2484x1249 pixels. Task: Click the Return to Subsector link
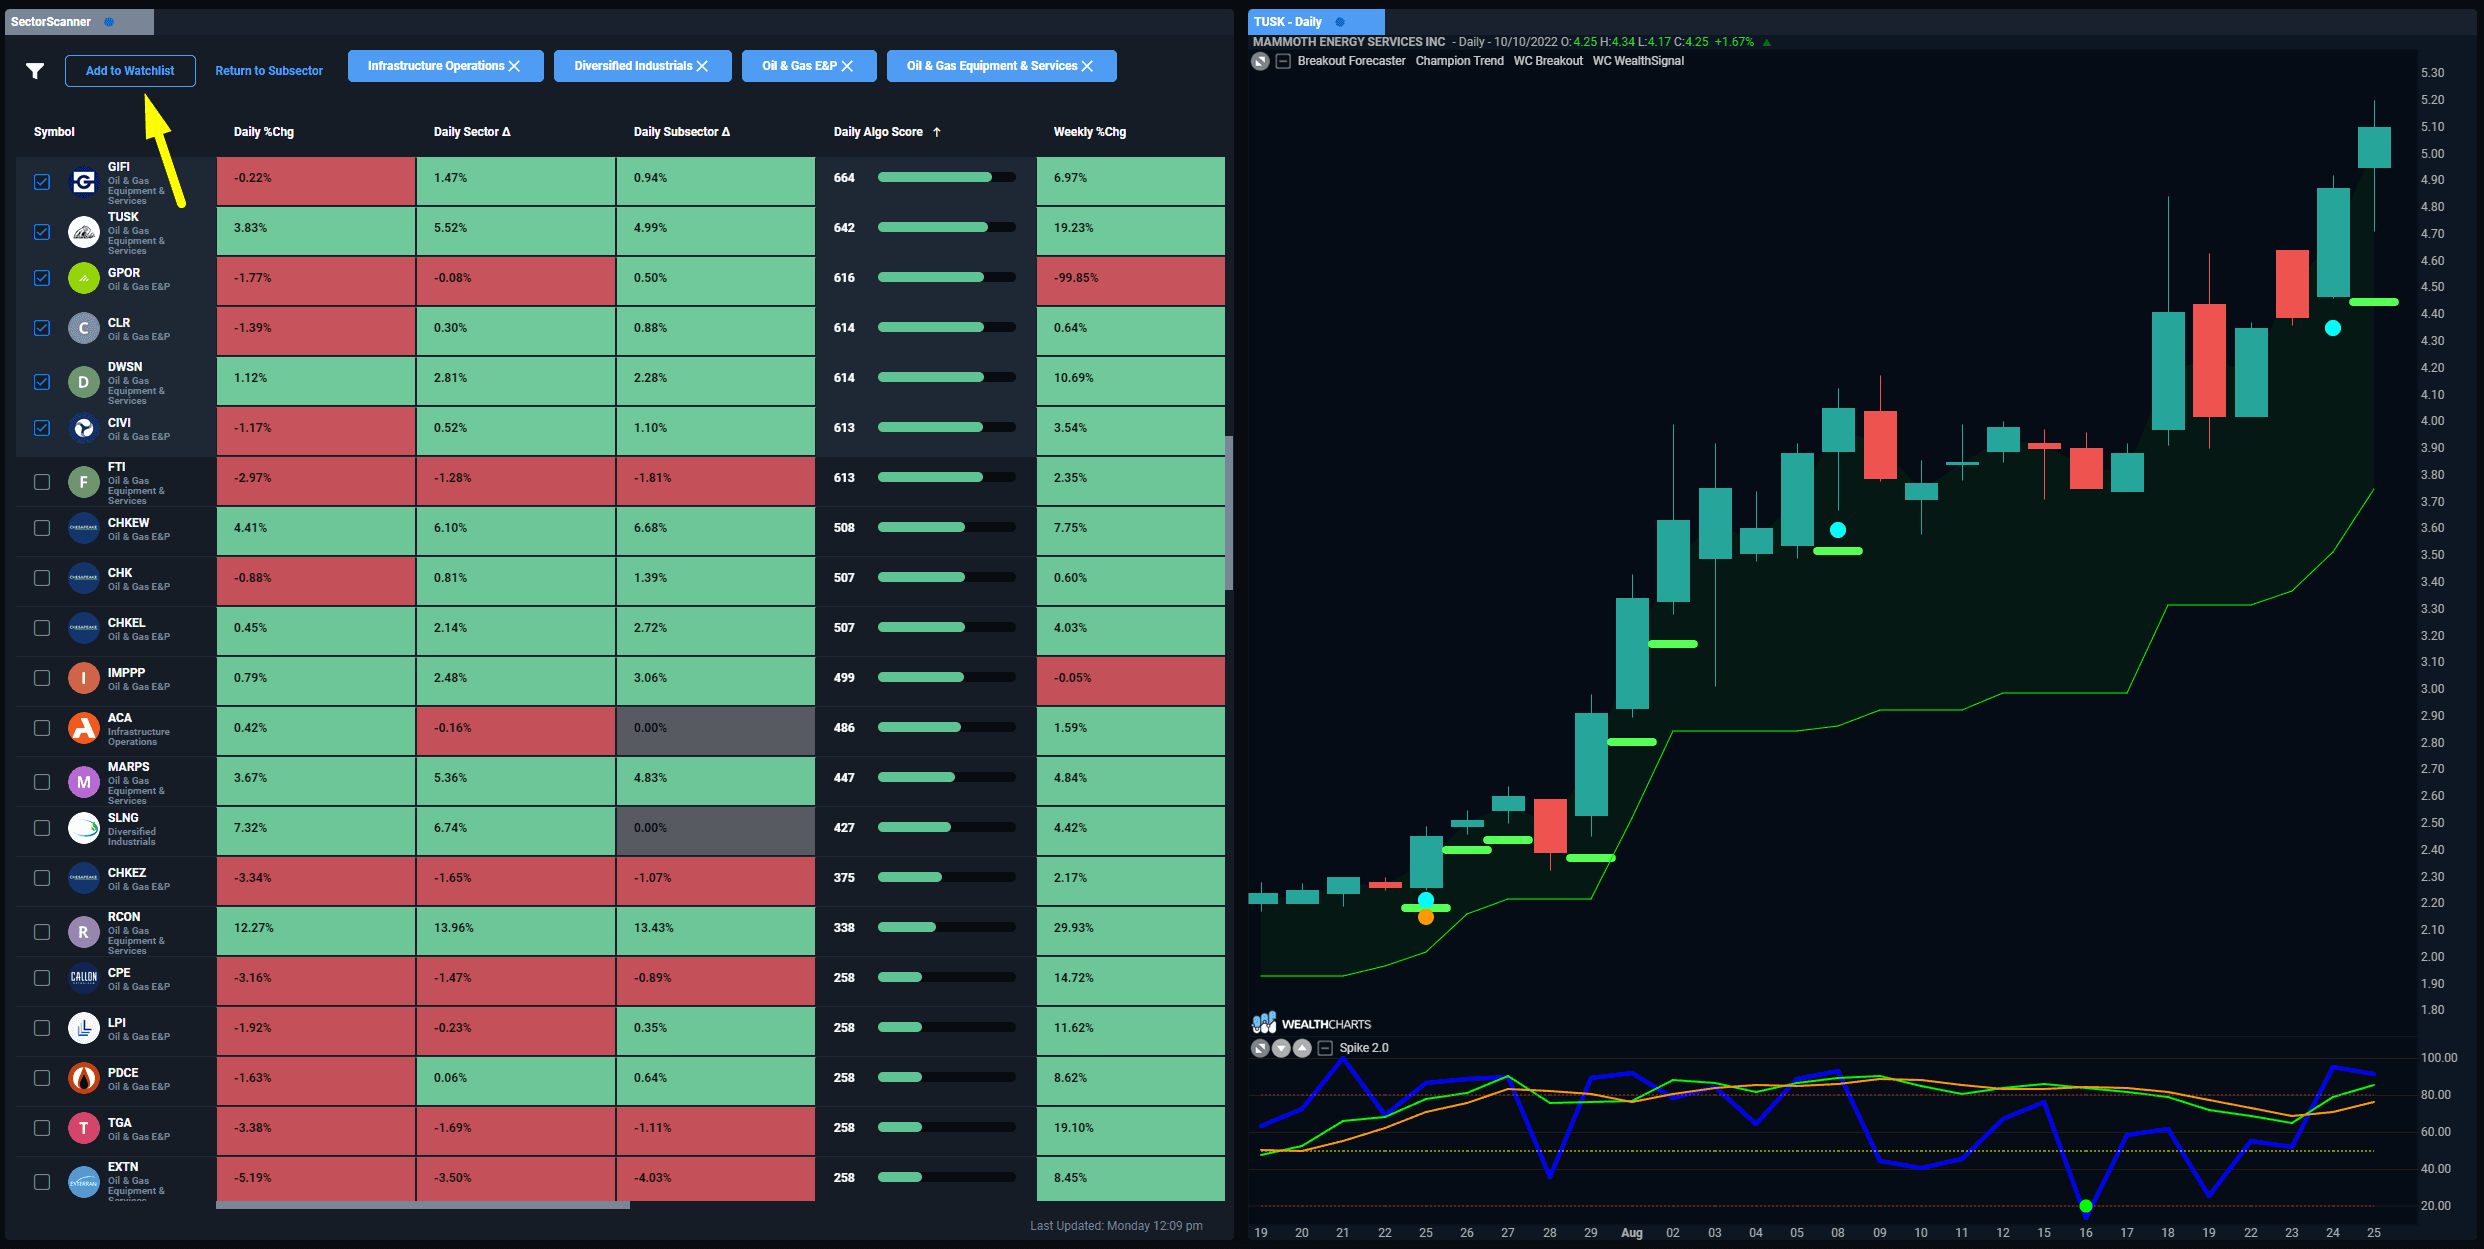click(x=269, y=71)
